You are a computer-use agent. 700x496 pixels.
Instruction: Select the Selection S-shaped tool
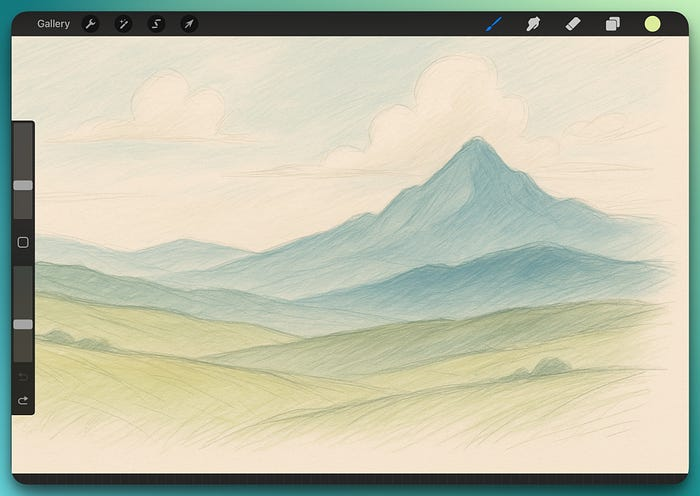tap(156, 24)
